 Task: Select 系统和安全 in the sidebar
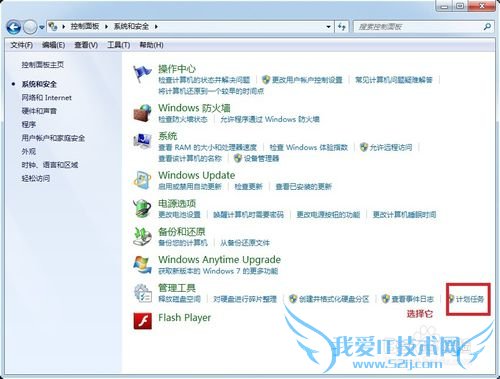pos(39,84)
